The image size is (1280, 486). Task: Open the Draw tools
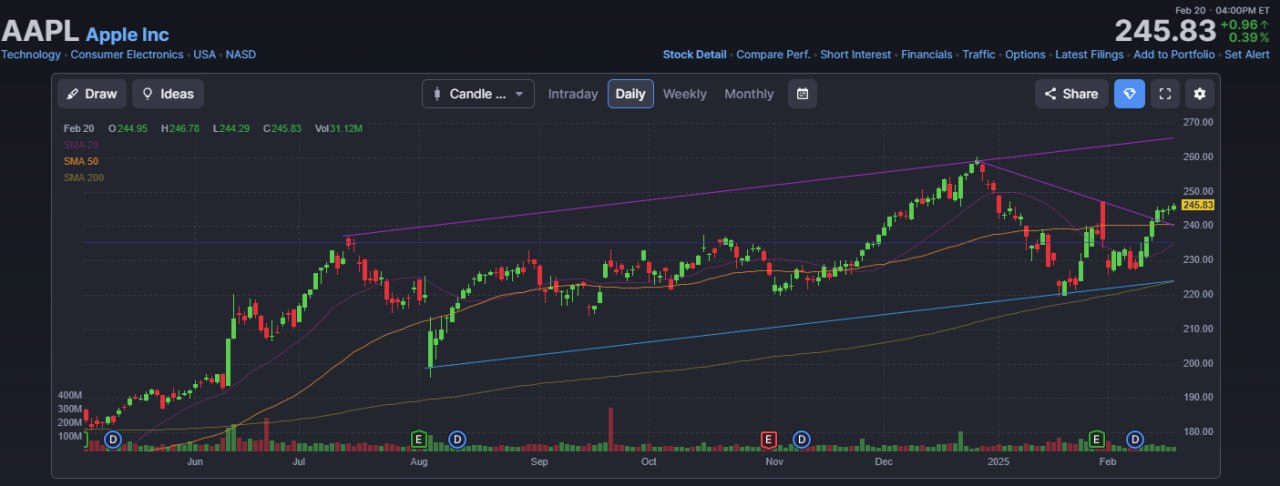pos(91,94)
